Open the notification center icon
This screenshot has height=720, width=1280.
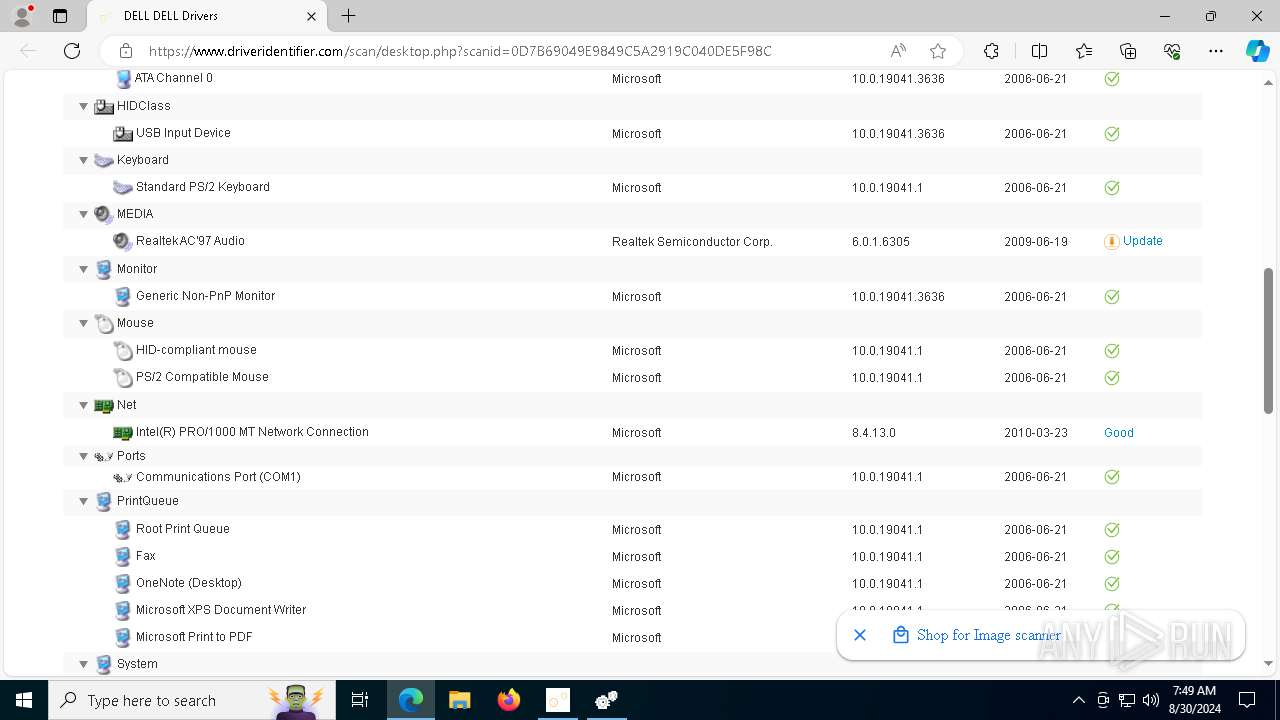point(1247,700)
